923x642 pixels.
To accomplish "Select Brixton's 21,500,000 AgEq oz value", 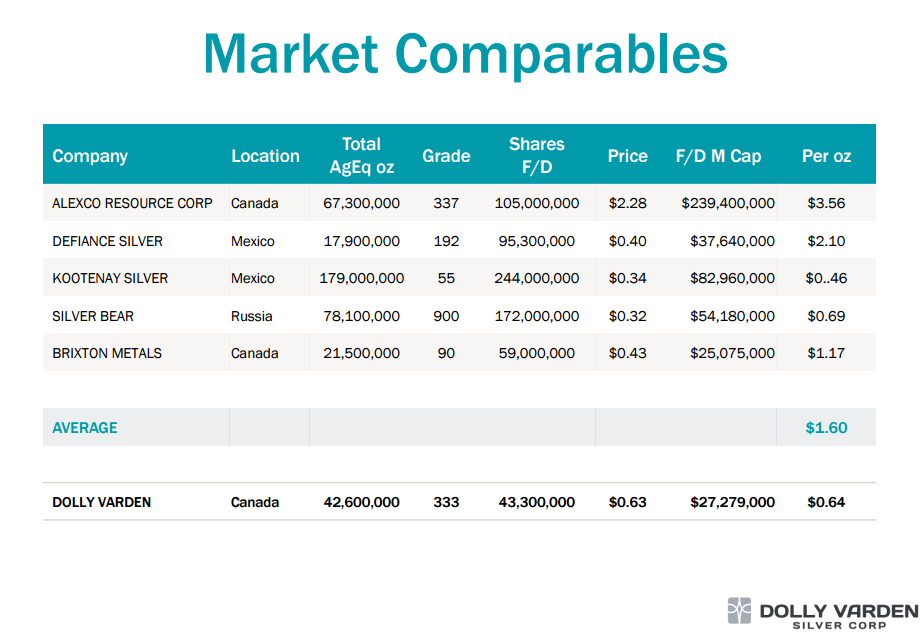I will [x=361, y=353].
